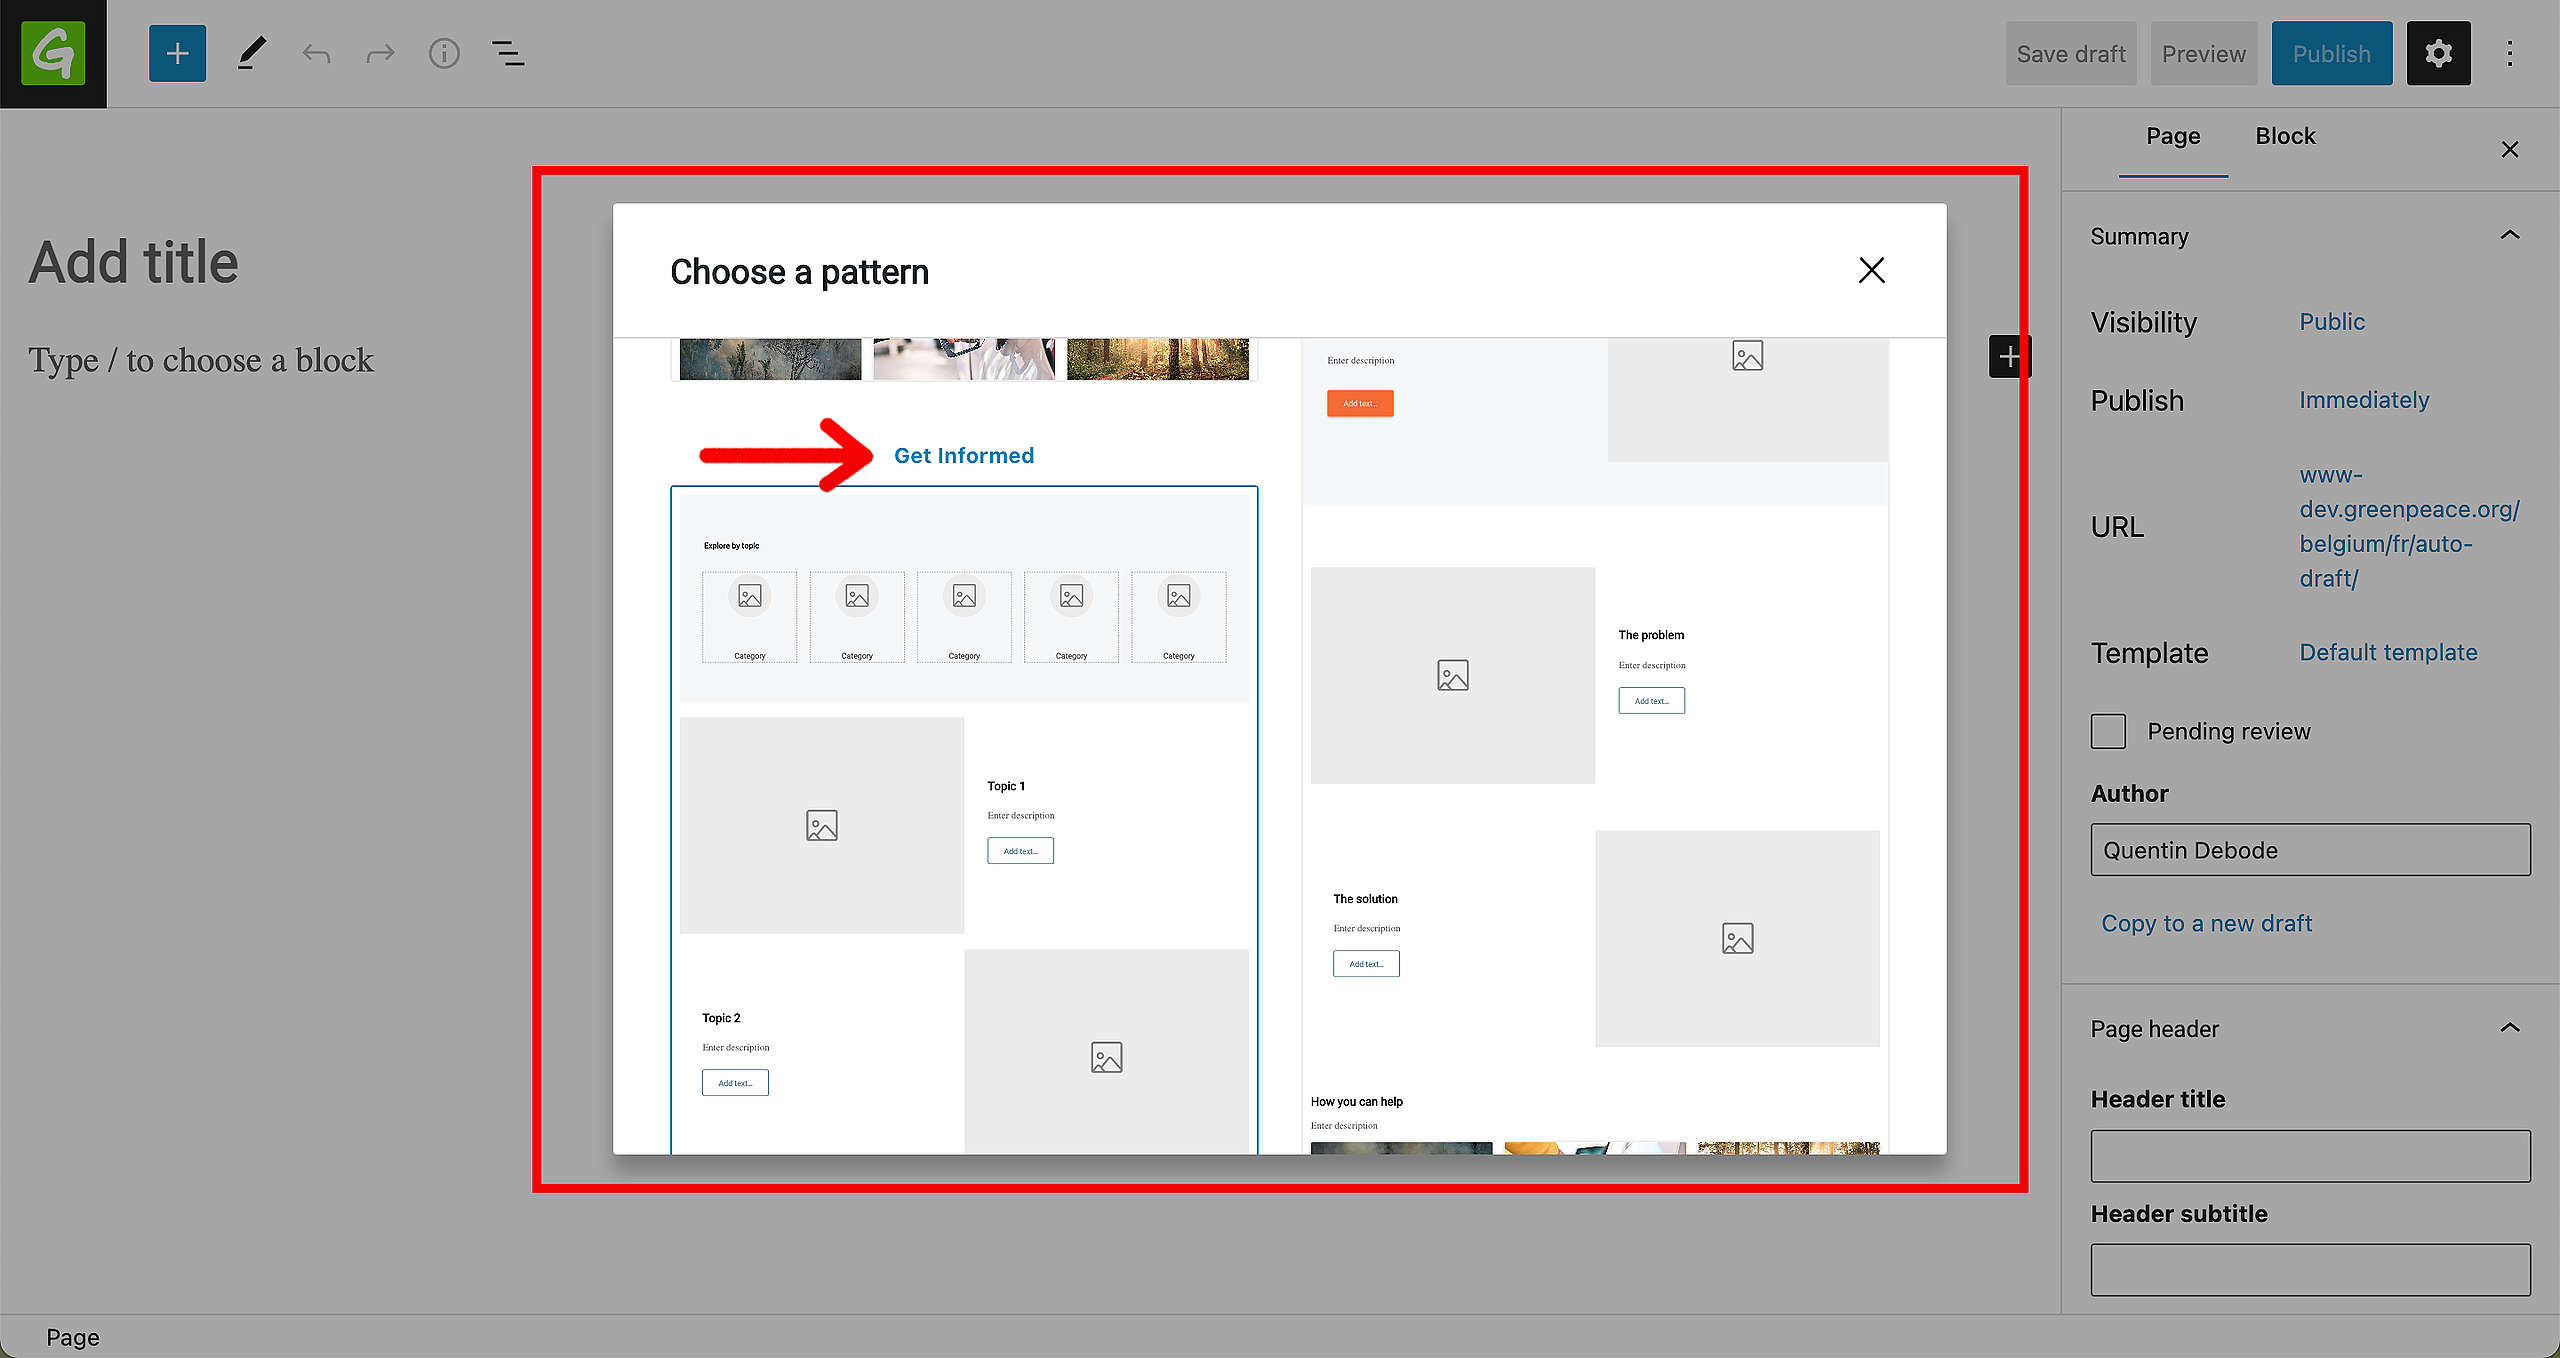Viewport: 2560px width, 1358px height.
Task: Switch to the Block tab
Action: tap(2285, 137)
